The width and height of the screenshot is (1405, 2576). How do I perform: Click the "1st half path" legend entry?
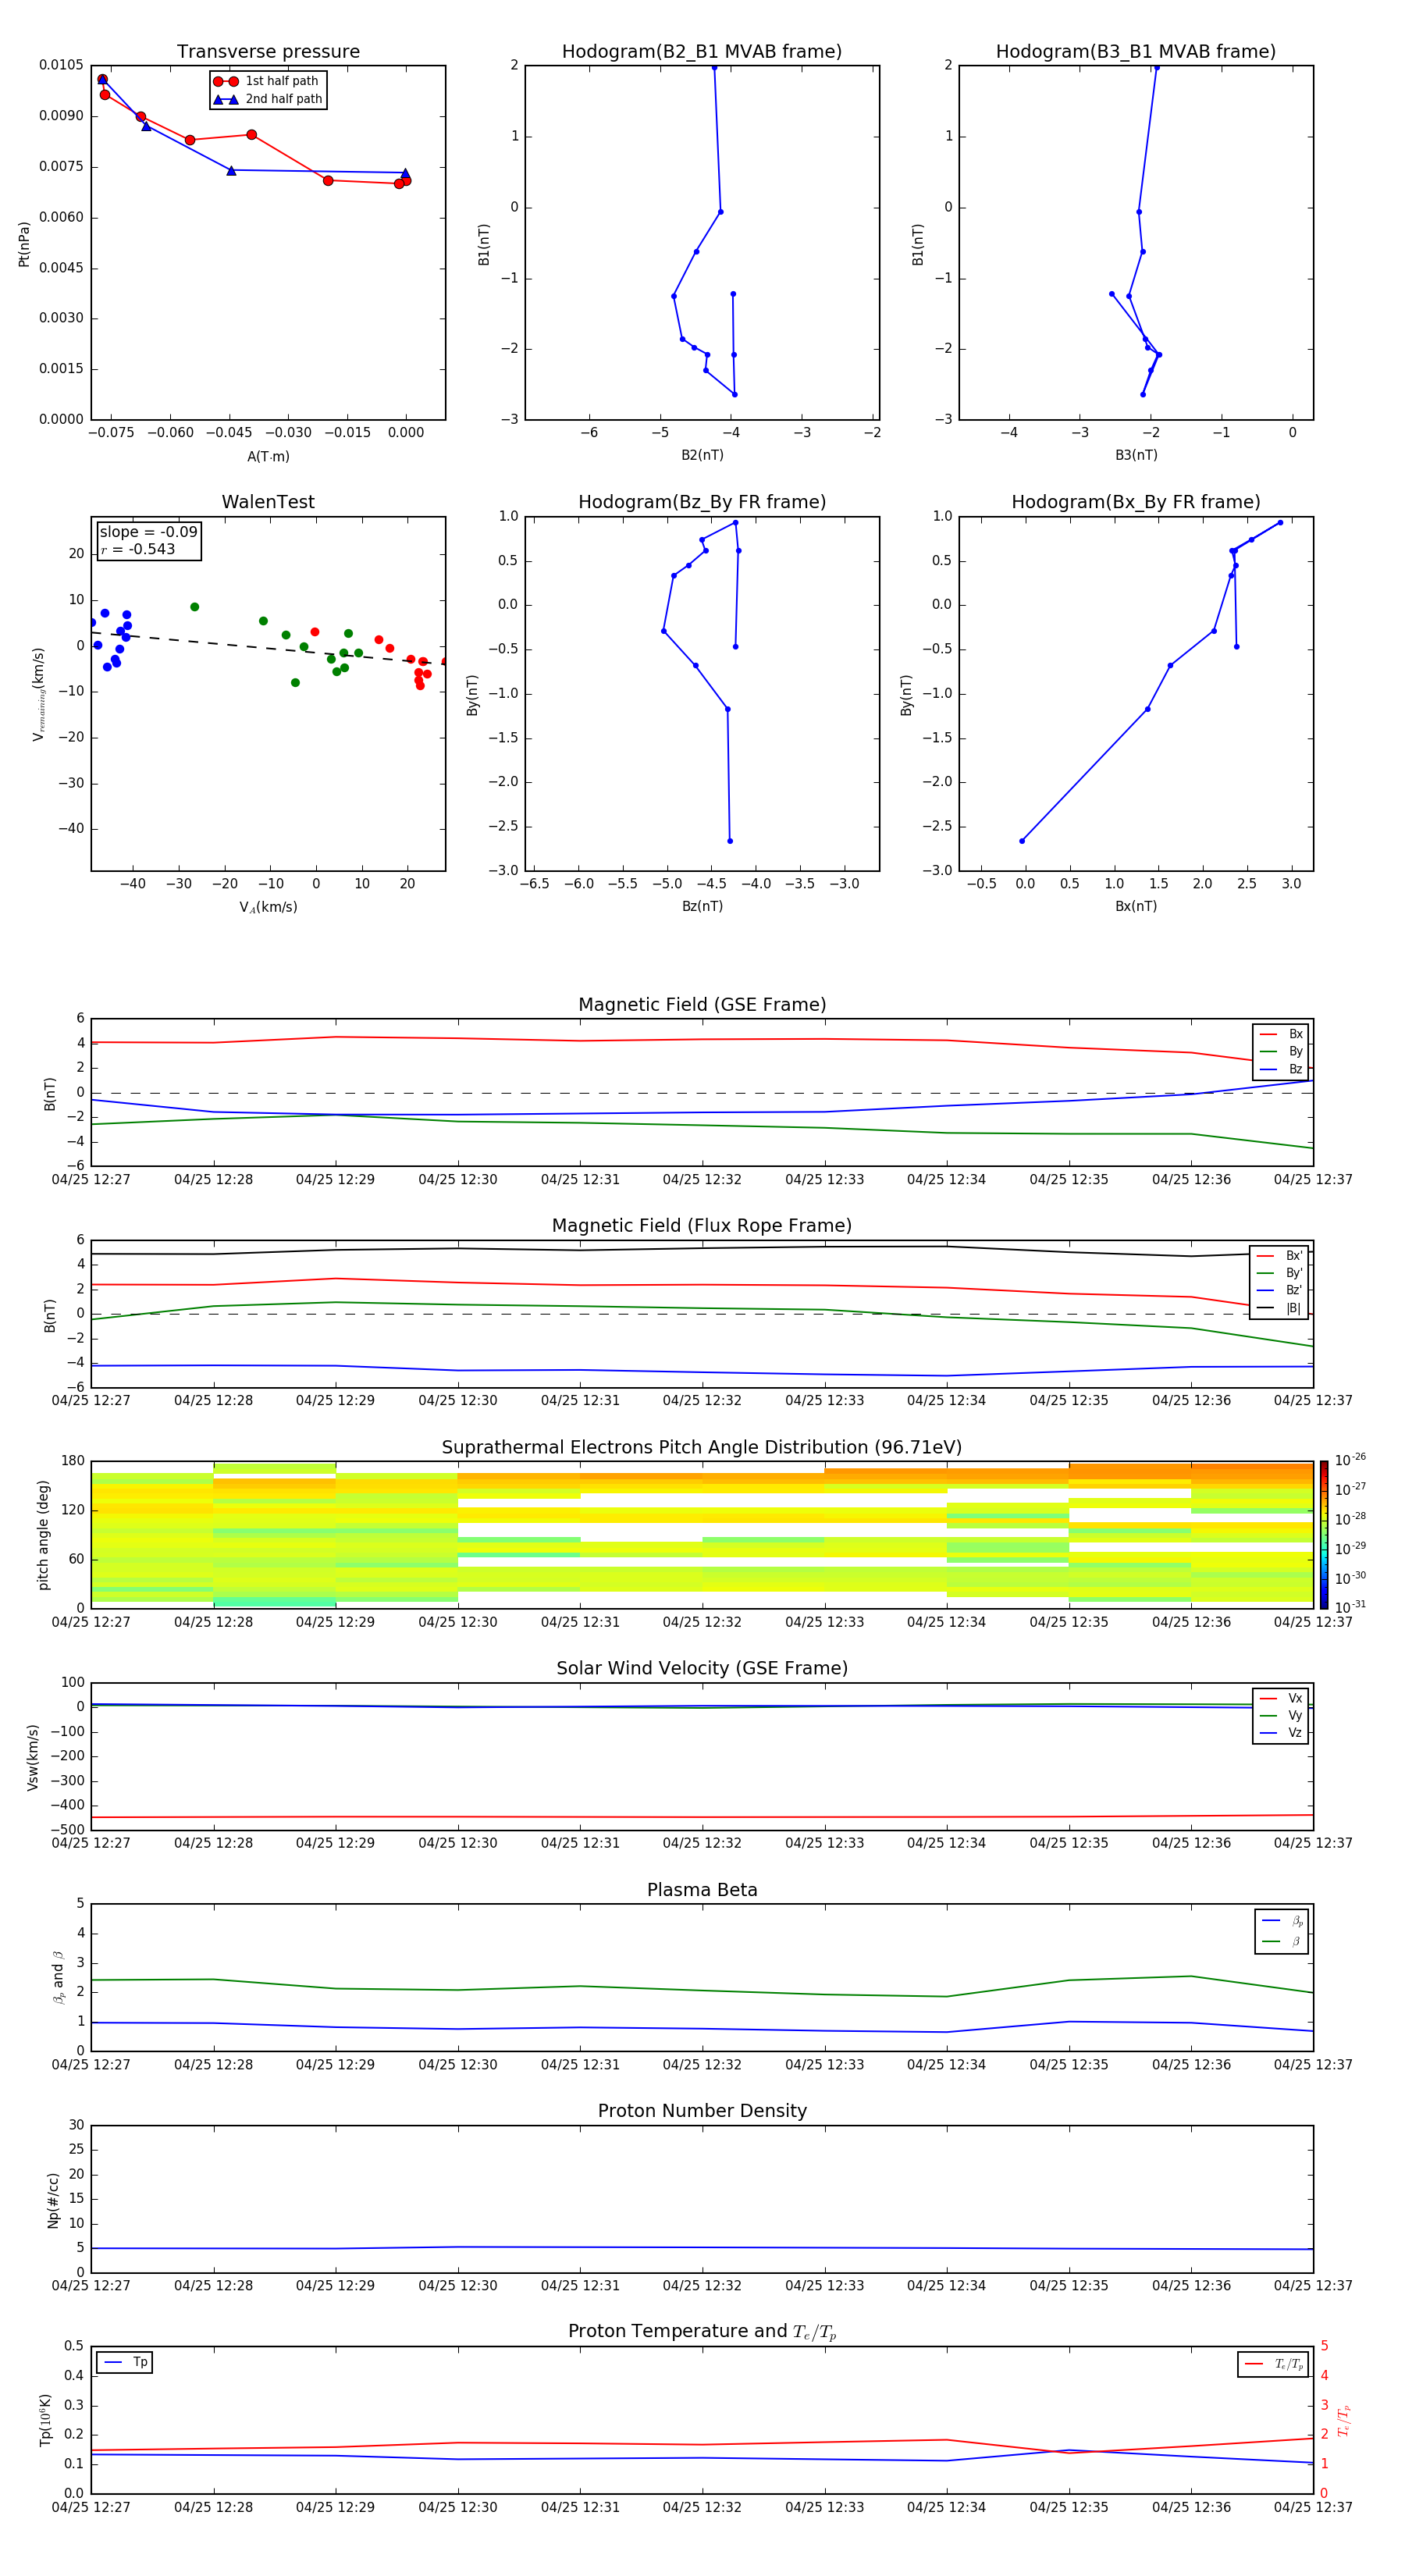(267, 81)
